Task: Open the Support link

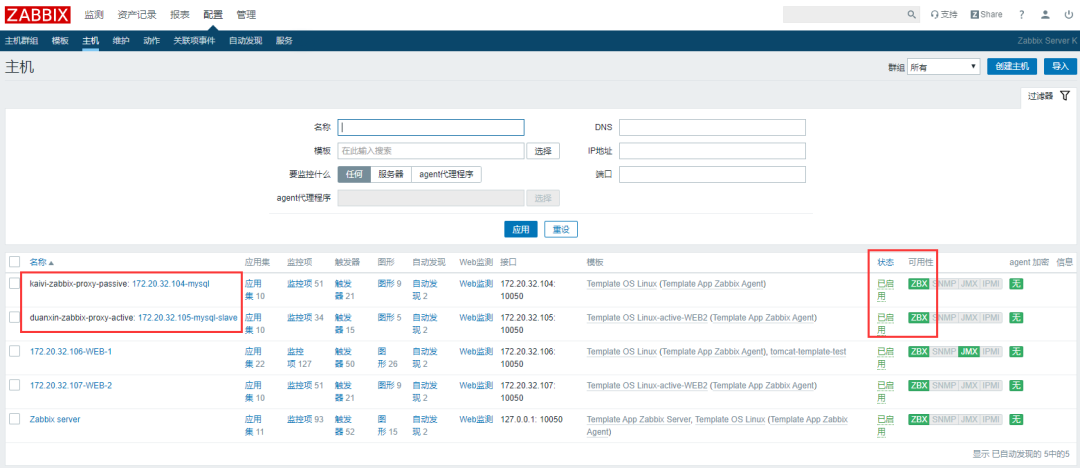Action: tap(944, 14)
